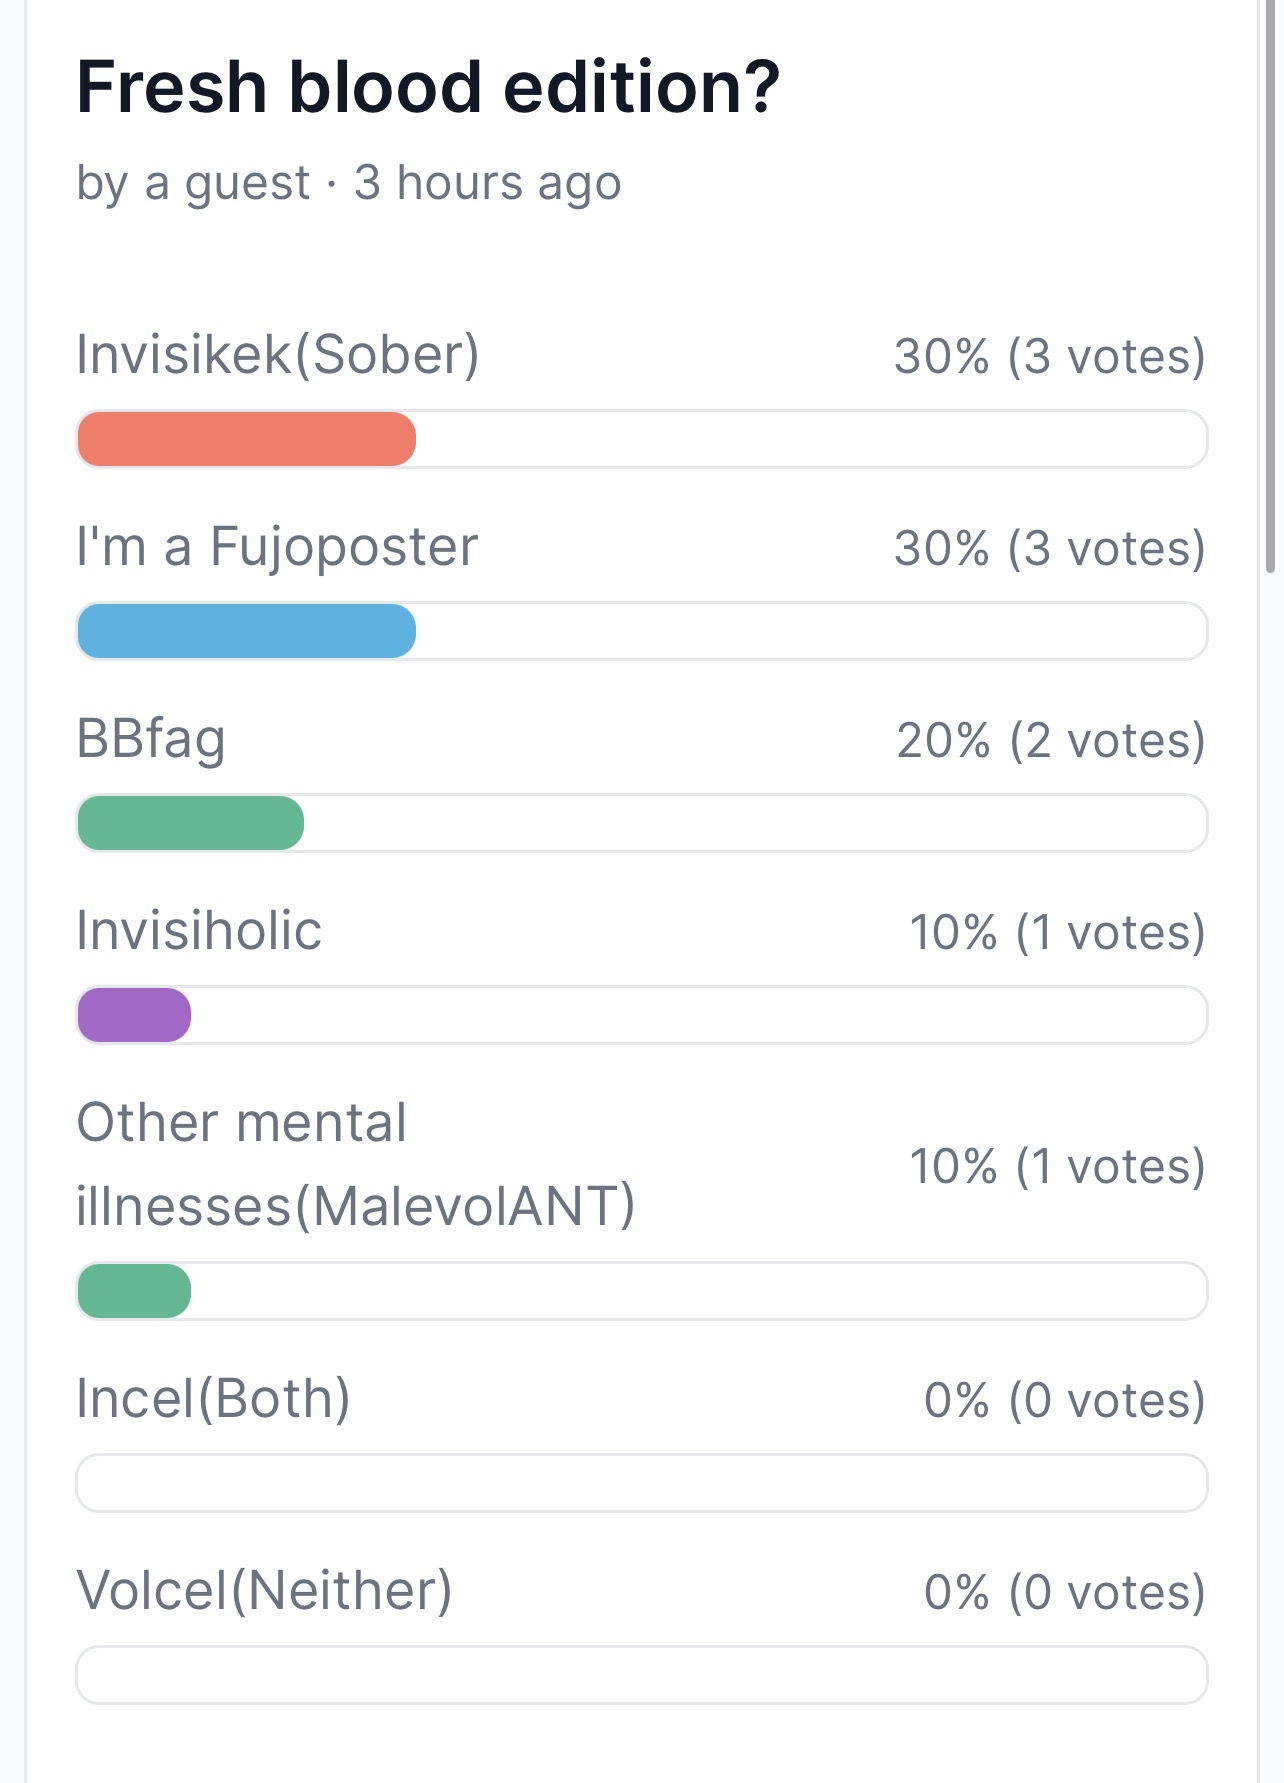Image resolution: width=1284 pixels, height=1783 pixels.
Task: Select the "Other mental illnesses(MalevolANT)" label
Action: tap(355, 1164)
